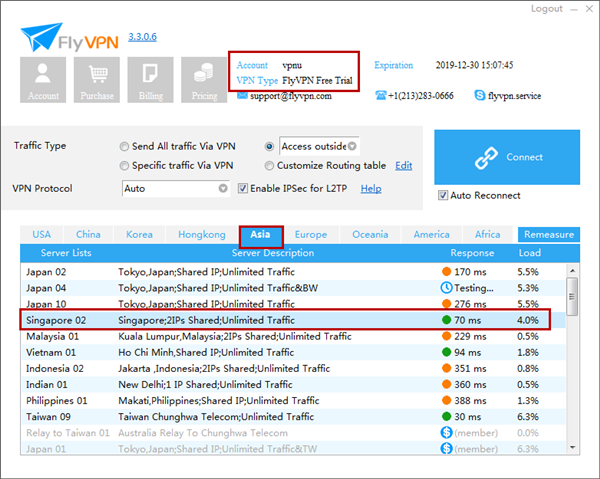Image resolution: width=600 pixels, height=479 pixels.
Task: Click orange status dot for Japan 02
Action: click(446, 272)
